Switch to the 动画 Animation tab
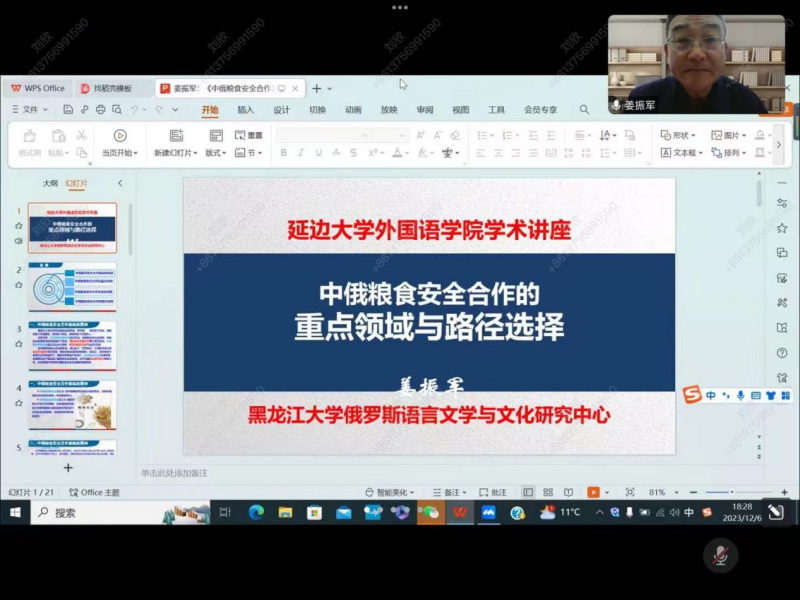 click(353, 110)
